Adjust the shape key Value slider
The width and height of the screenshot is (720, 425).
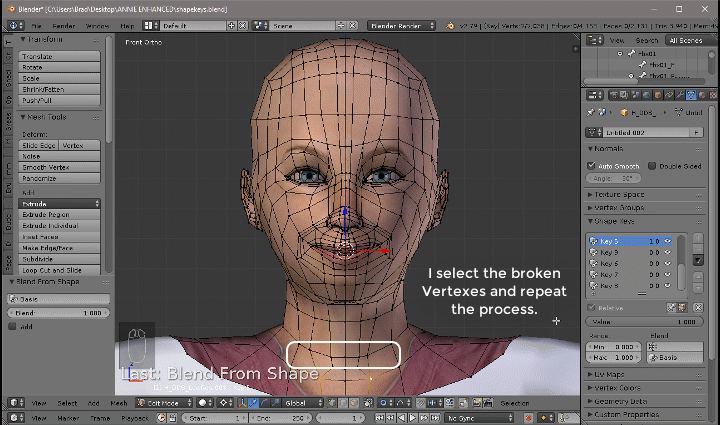pos(642,322)
